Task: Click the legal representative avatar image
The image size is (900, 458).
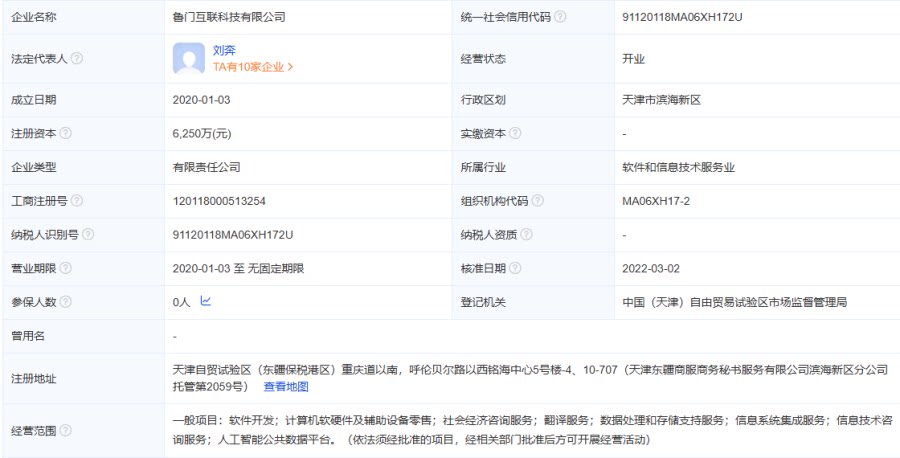Action: click(x=189, y=59)
